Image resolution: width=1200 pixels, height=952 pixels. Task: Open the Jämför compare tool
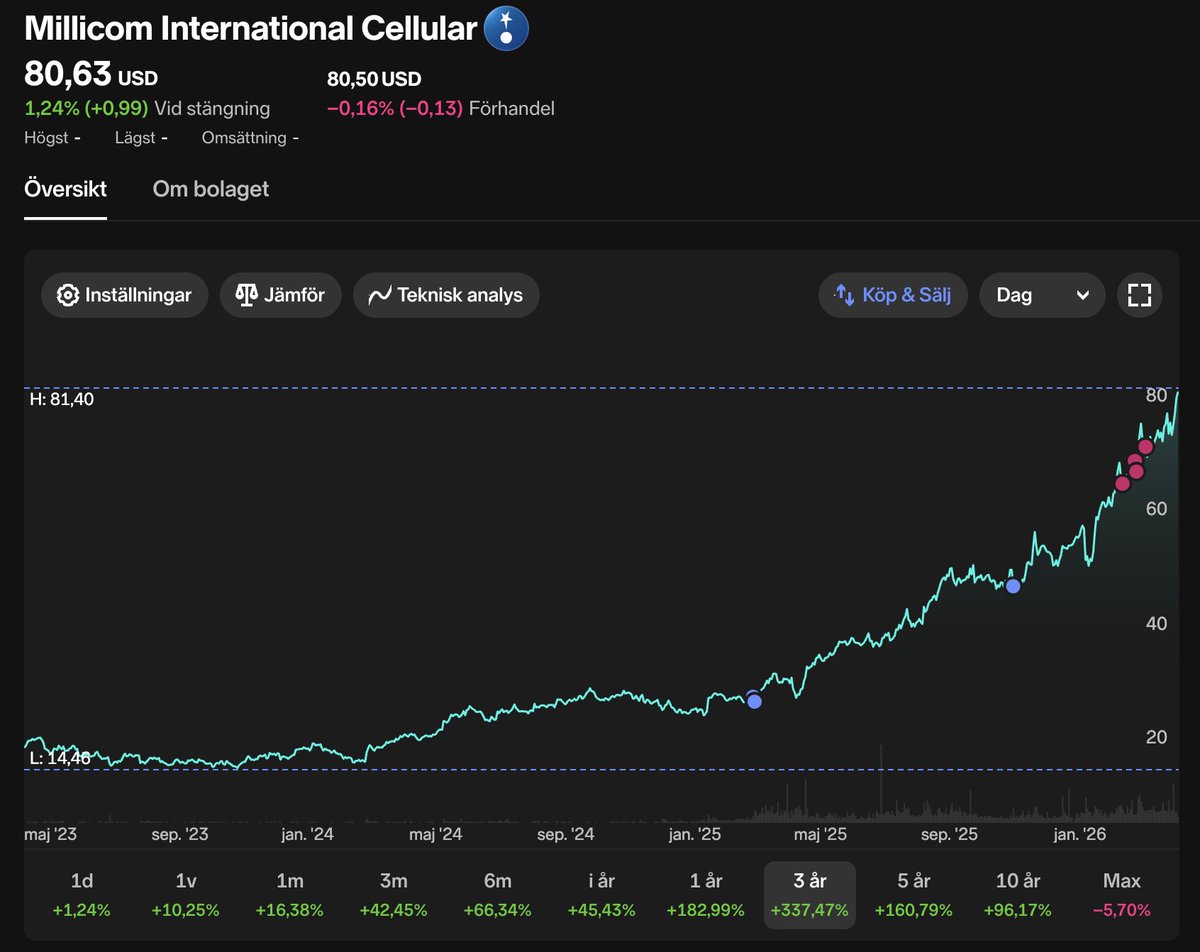[x=280, y=295]
